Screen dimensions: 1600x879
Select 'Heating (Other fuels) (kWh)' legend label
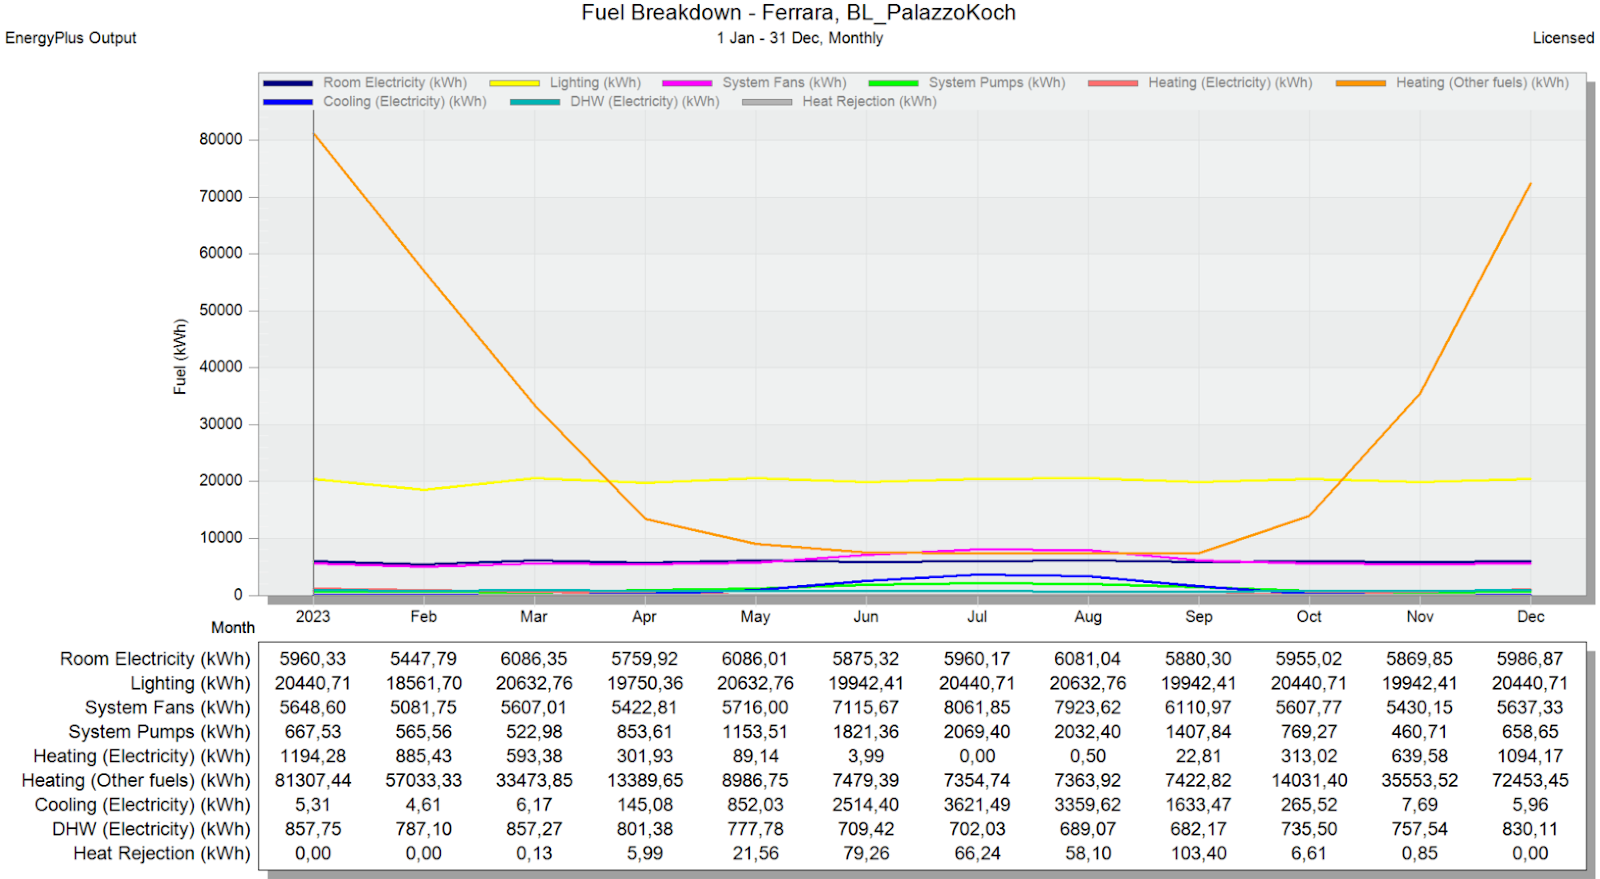point(1482,83)
